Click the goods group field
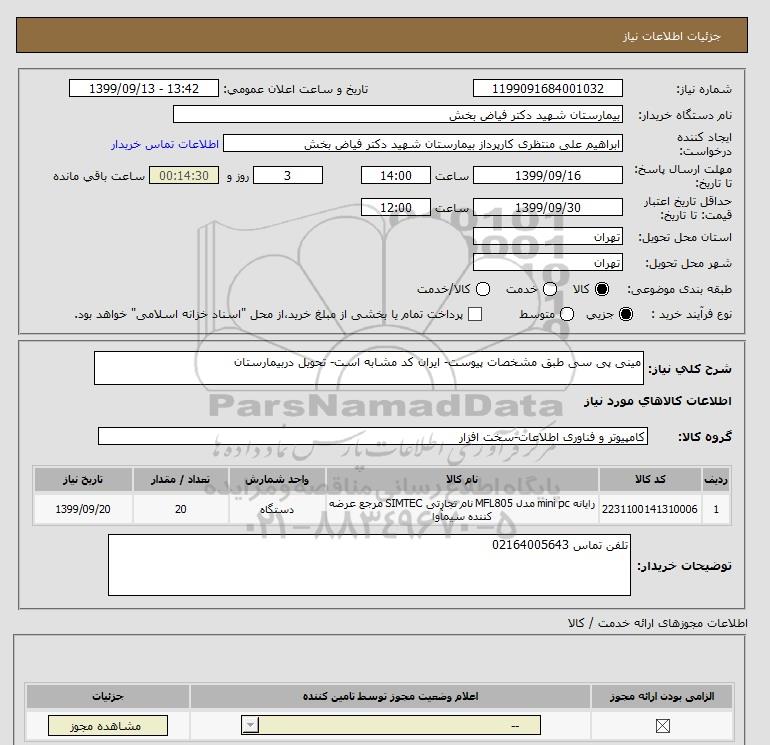770x745 pixels. [373, 436]
